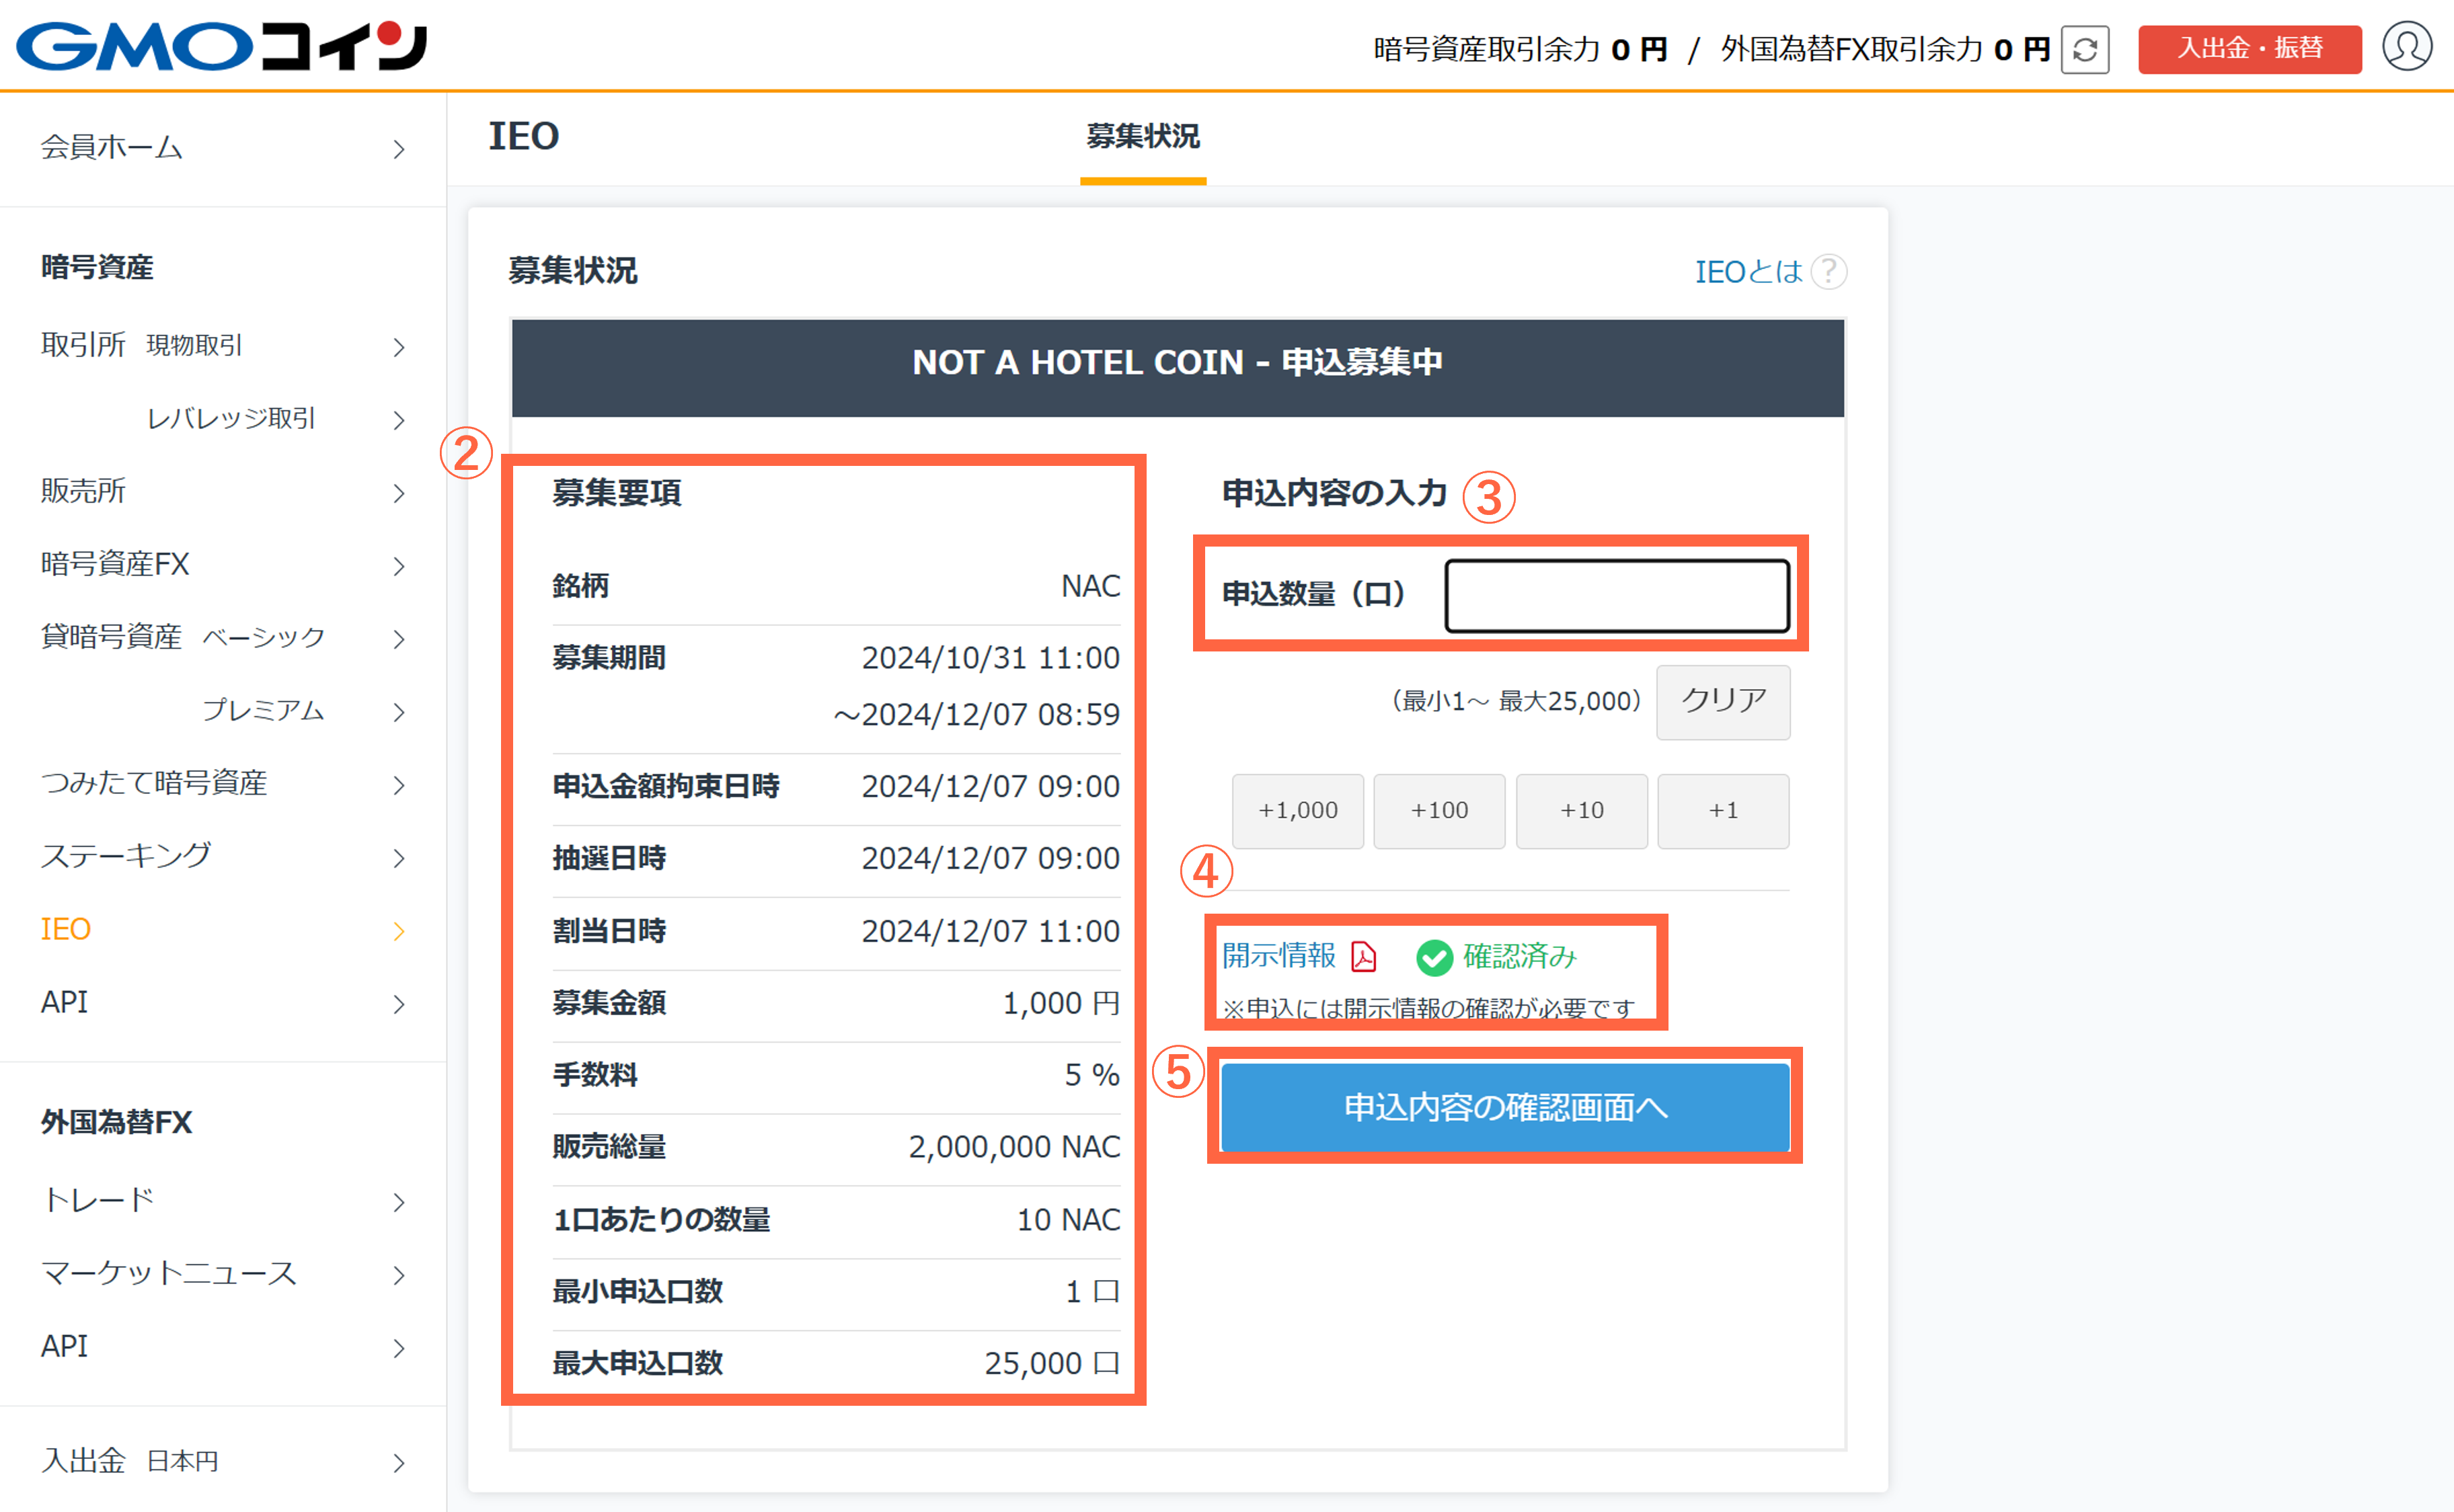Click the GMO Coin logo
Viewport: 2454px width, 1512px height.
click(x=222, y=46)
